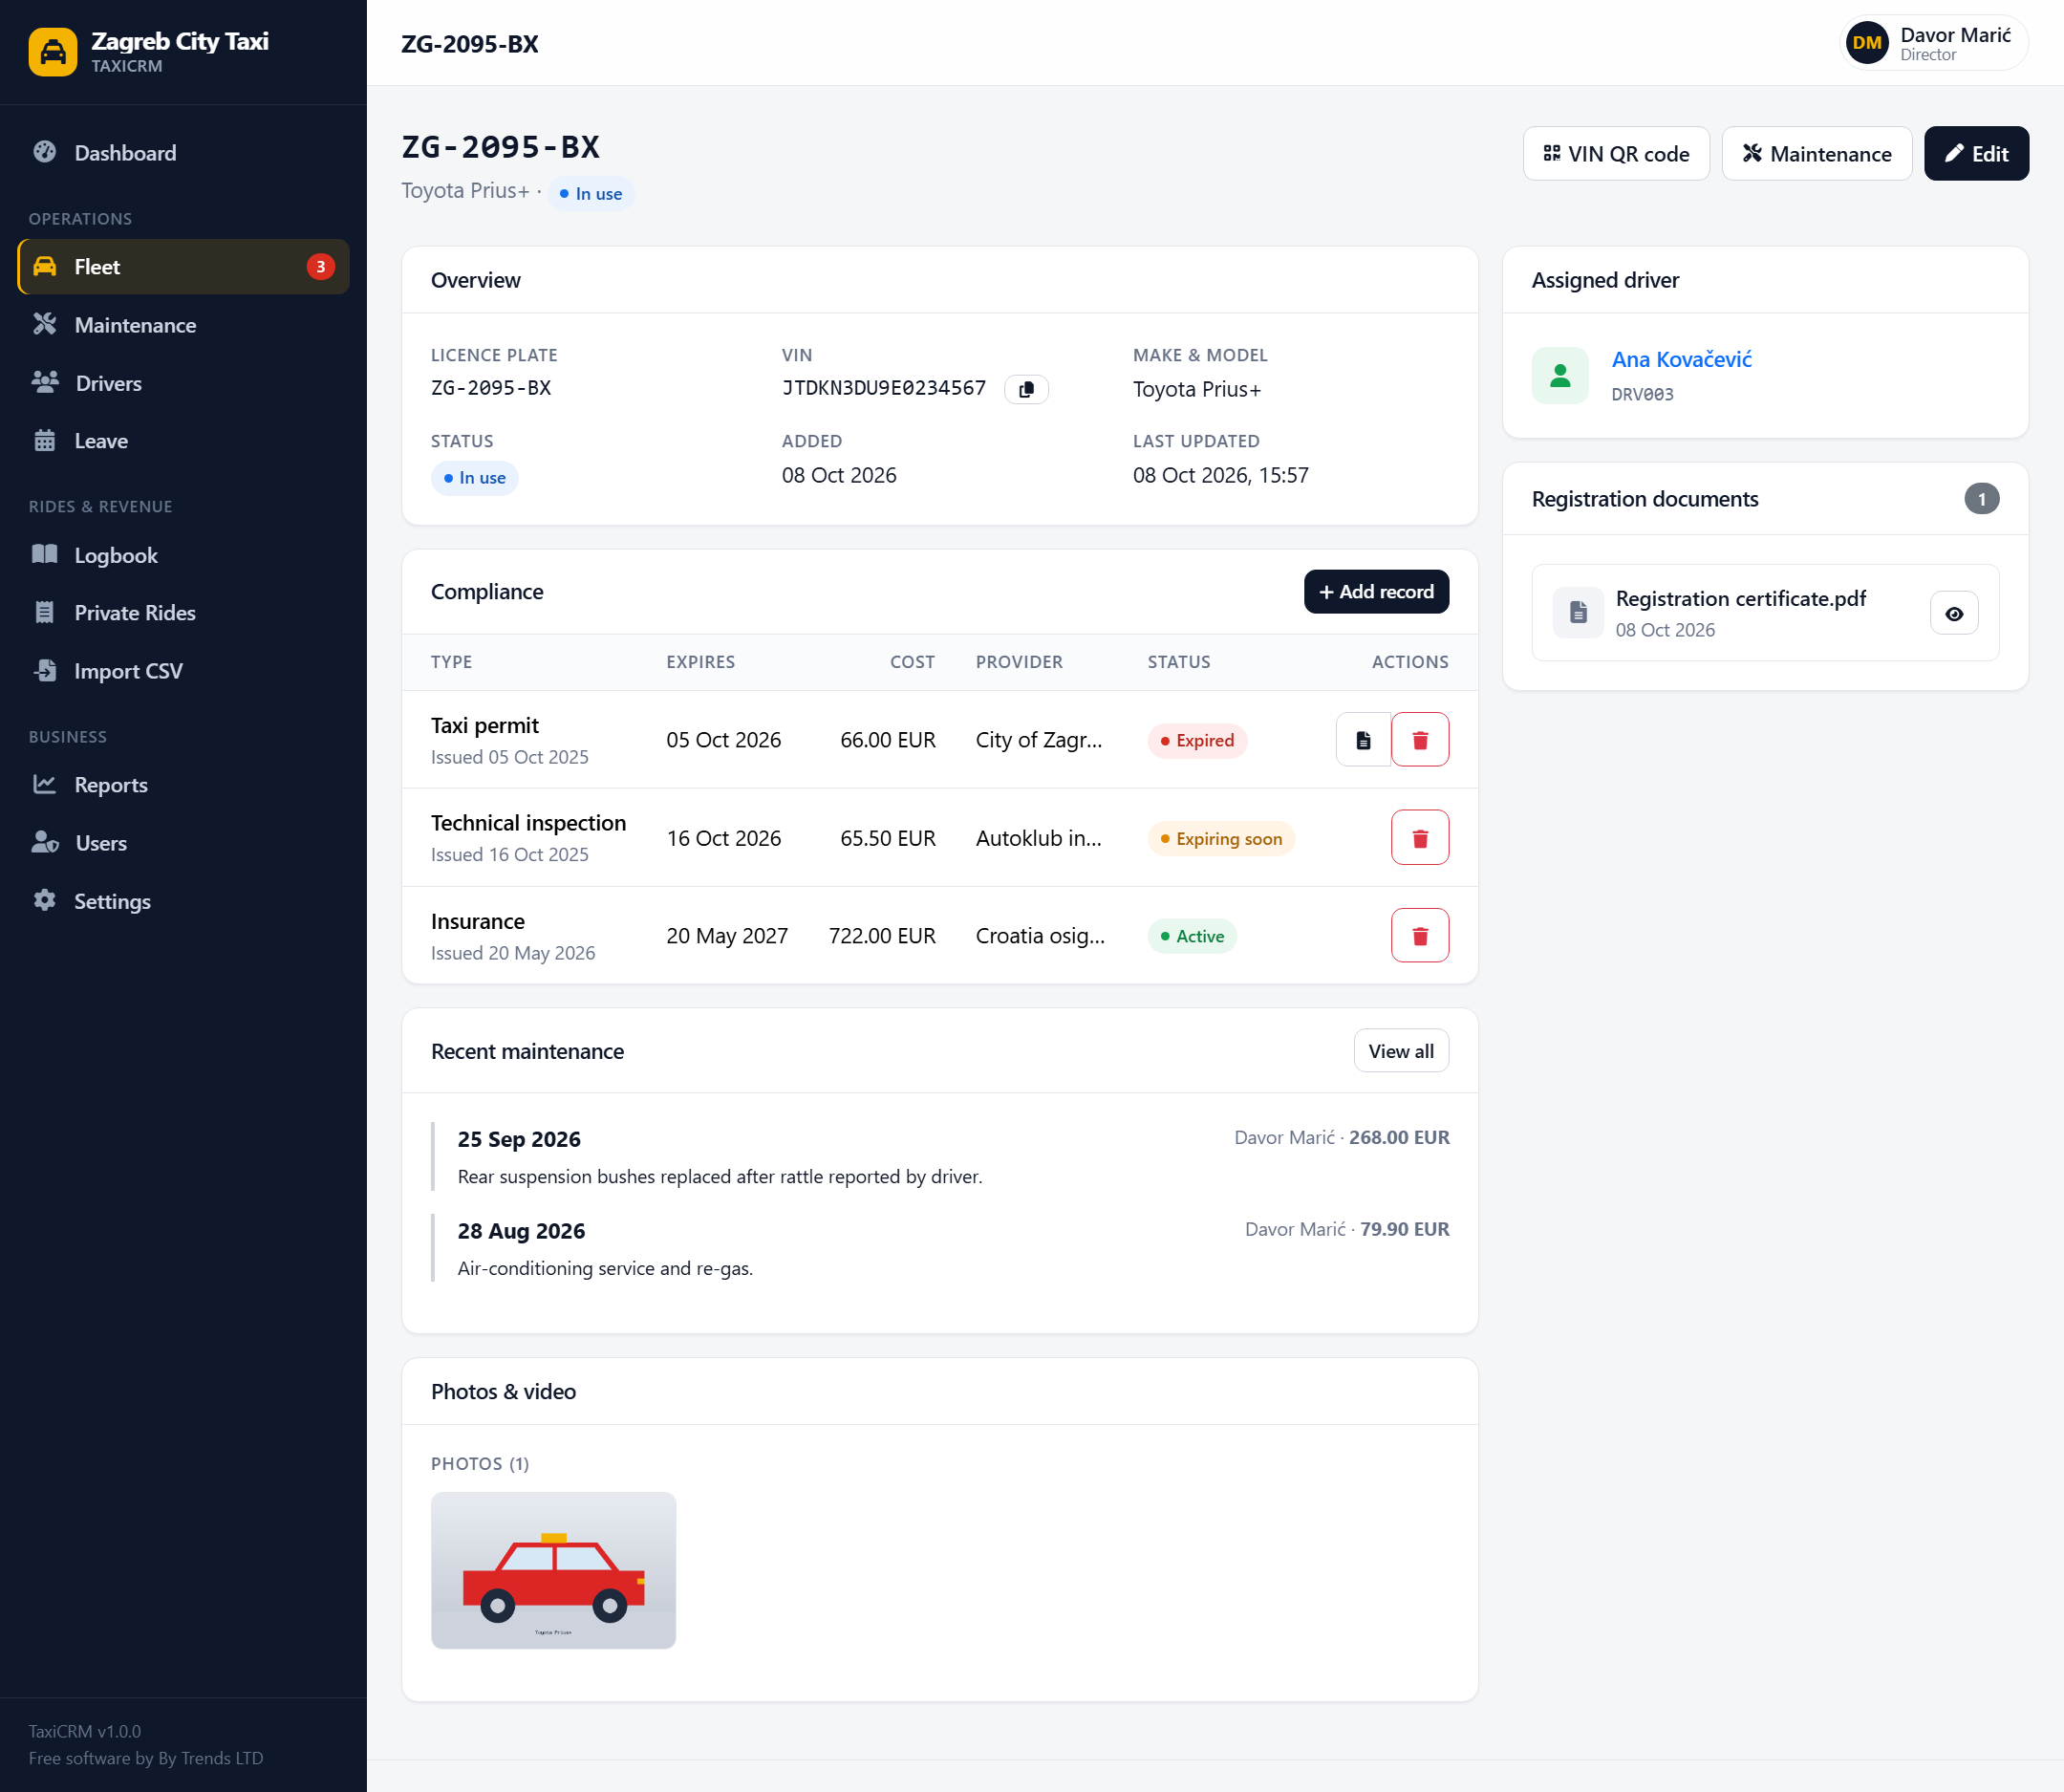Open the Drivers list
This screenshot has height=1792, width=2064.
point(183,383)
